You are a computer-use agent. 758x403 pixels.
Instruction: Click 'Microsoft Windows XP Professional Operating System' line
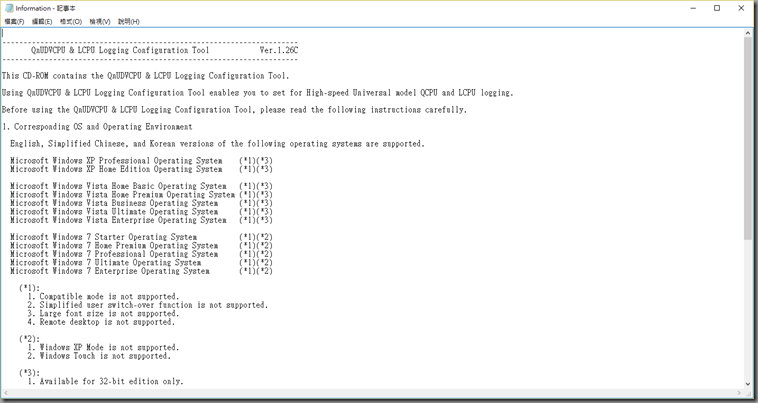pos(141,160)
